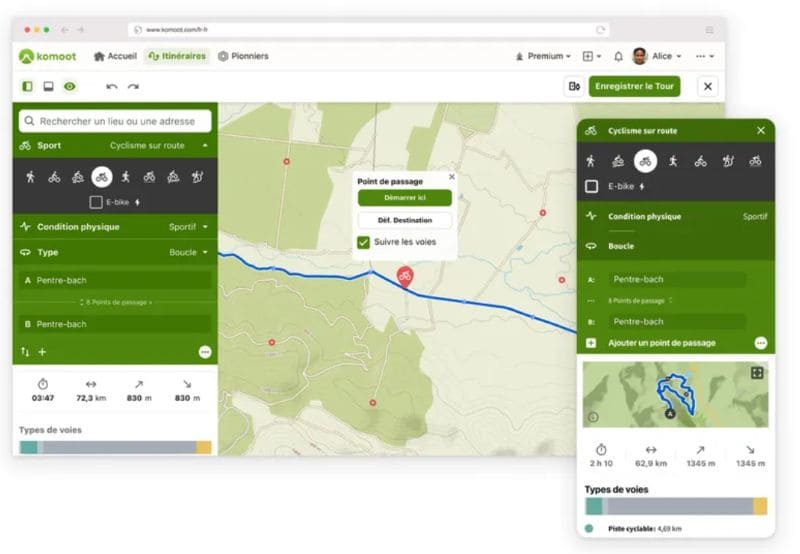Toggle the bottom panel layout icon
This screenshot has width=800, height=554.
coord(48,86)
